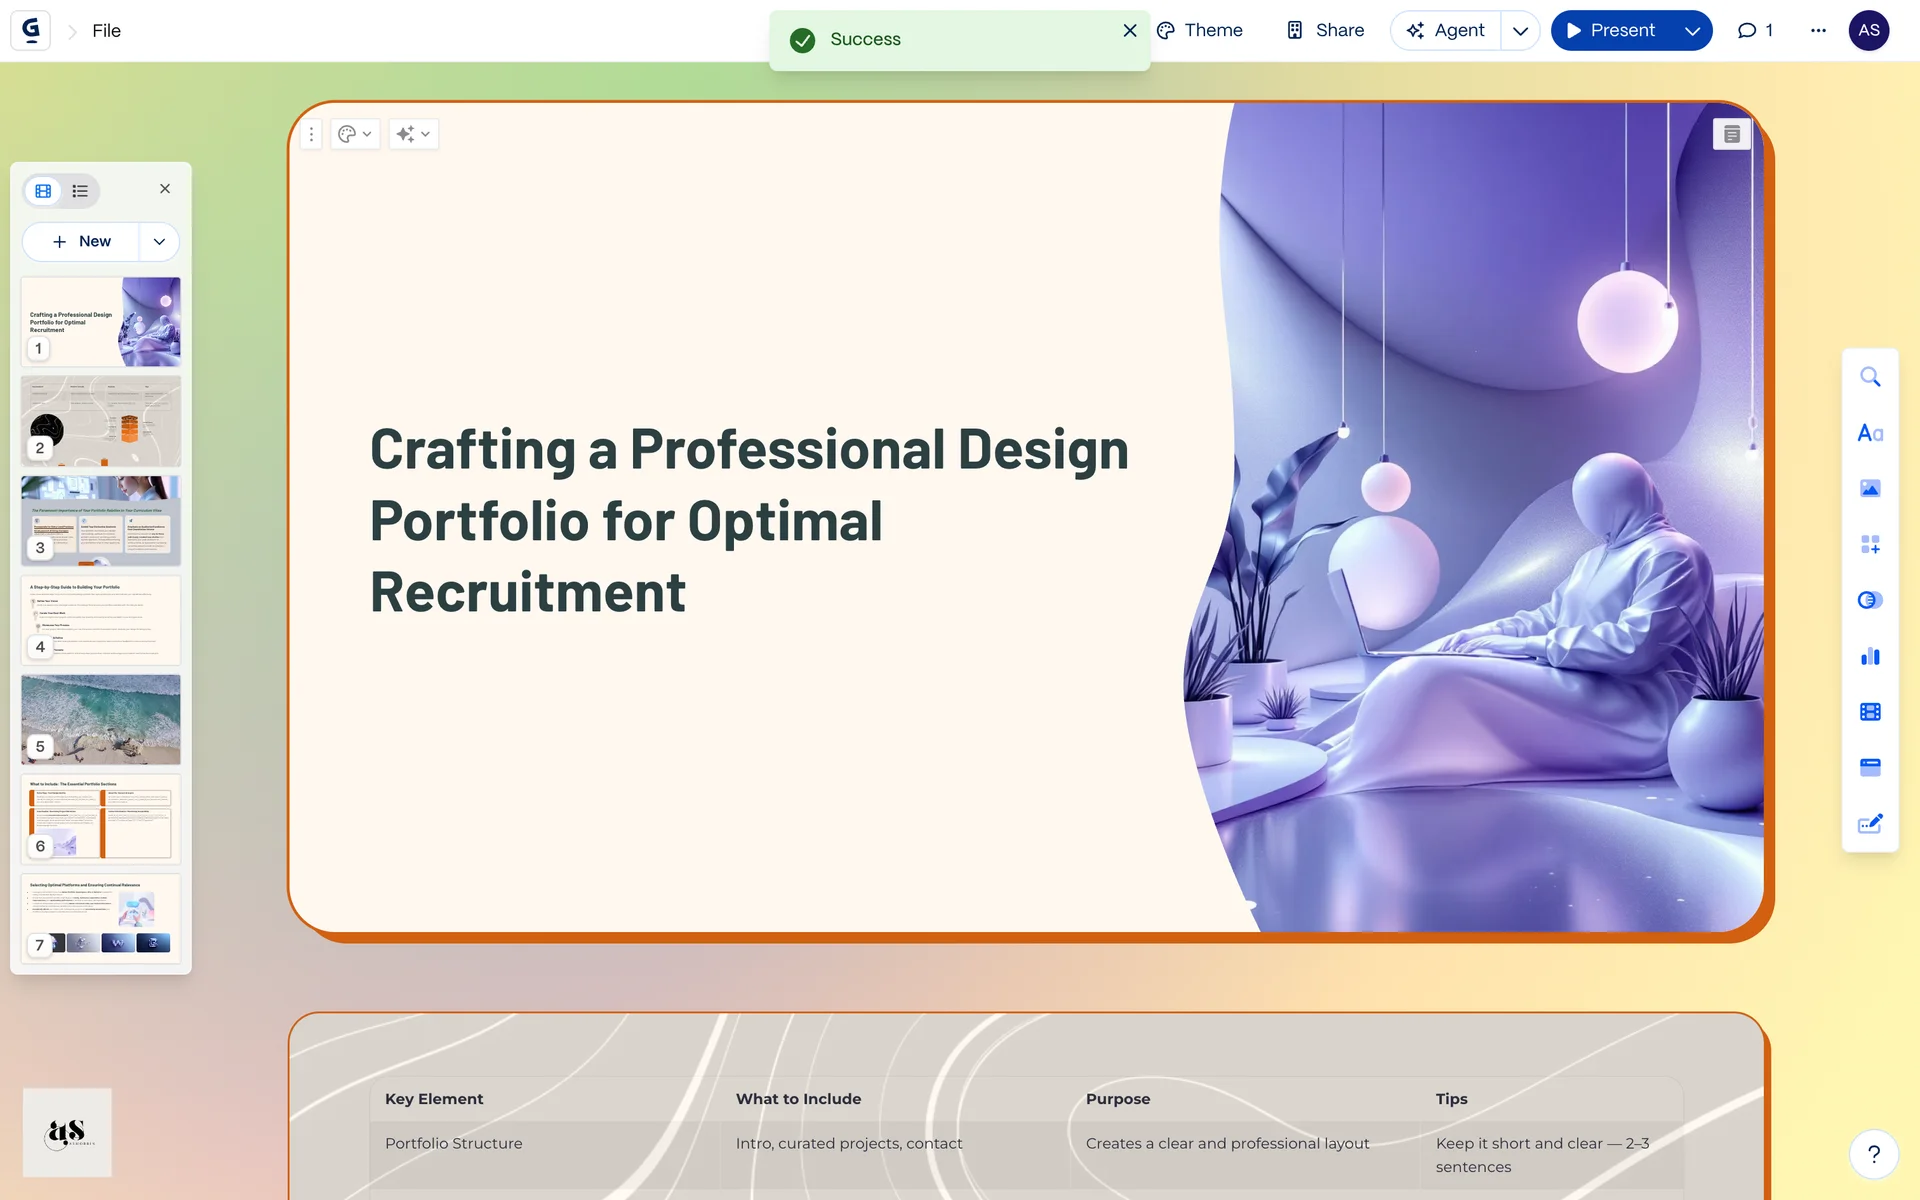Open the card style palette dropdown
Image resolution: width=1920 pixels, height=1200 pixels.
354,134
